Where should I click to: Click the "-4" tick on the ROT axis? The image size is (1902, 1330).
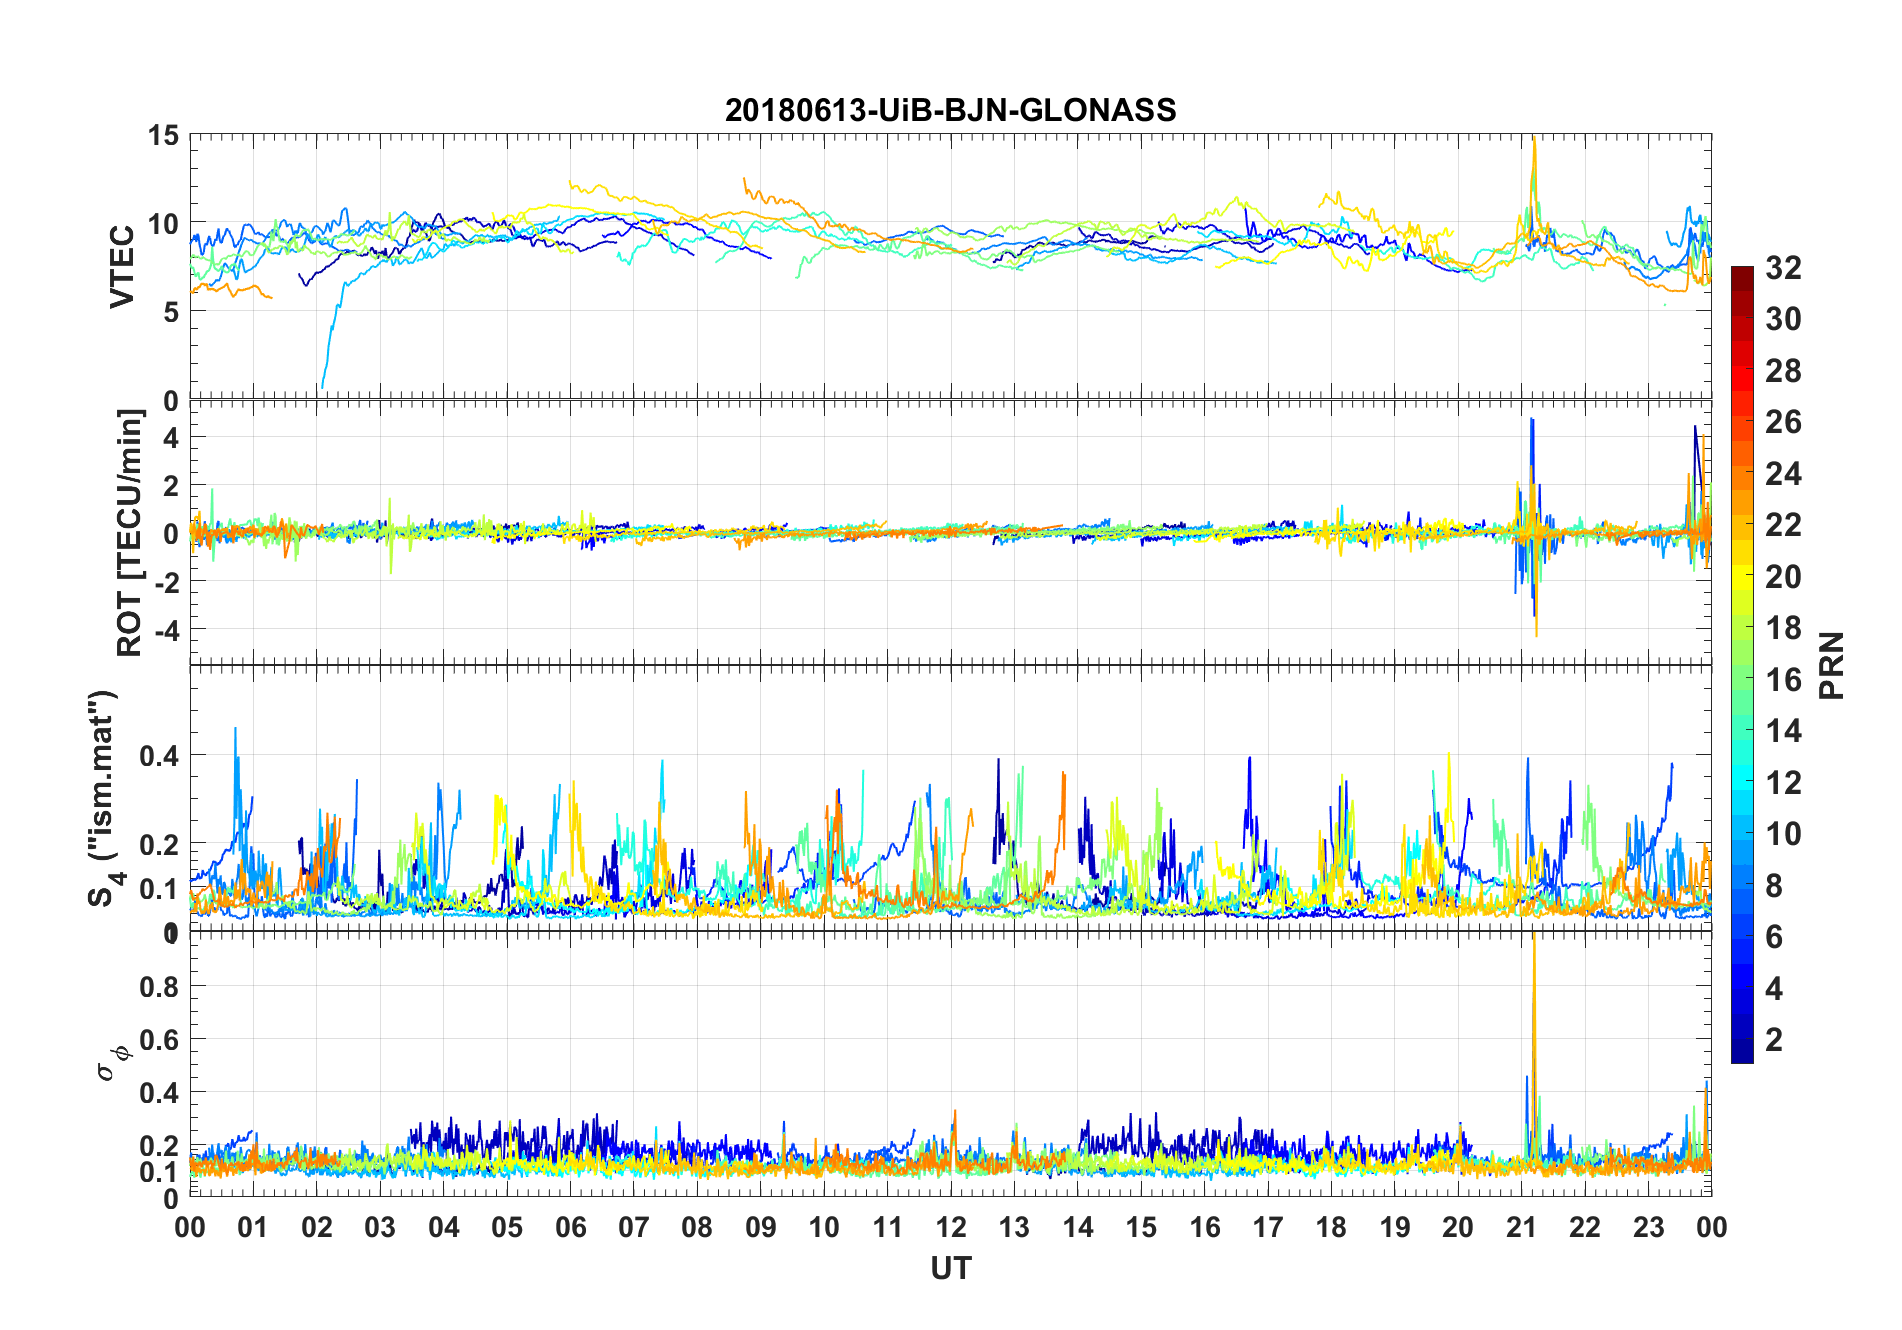point(166,630)
